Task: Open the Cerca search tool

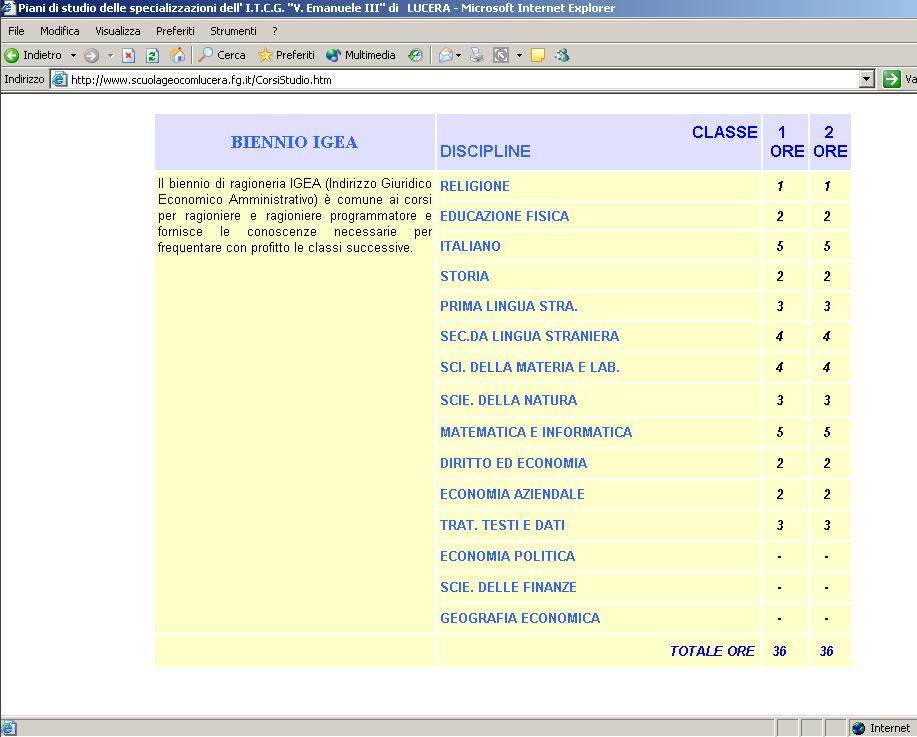Action: point(222,55)
